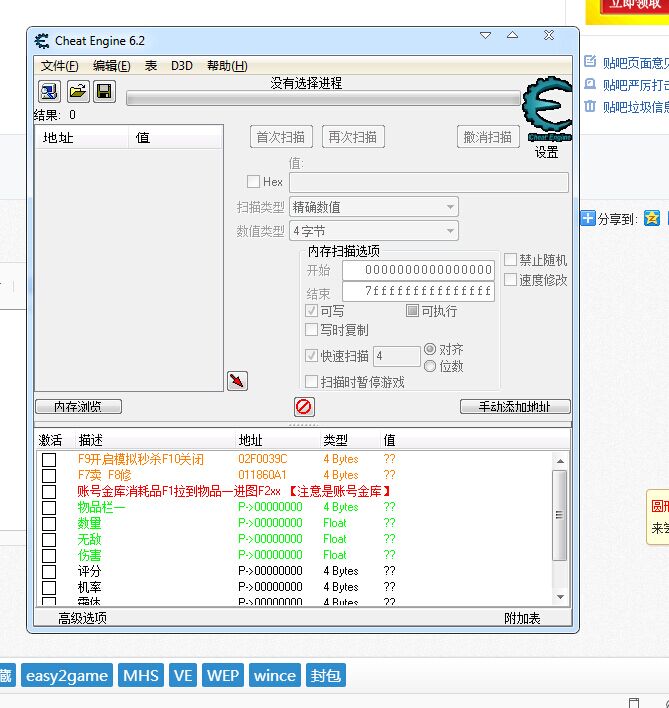The image size is (669, 708).
Task: Open the D3D menu
Action: 182,66
